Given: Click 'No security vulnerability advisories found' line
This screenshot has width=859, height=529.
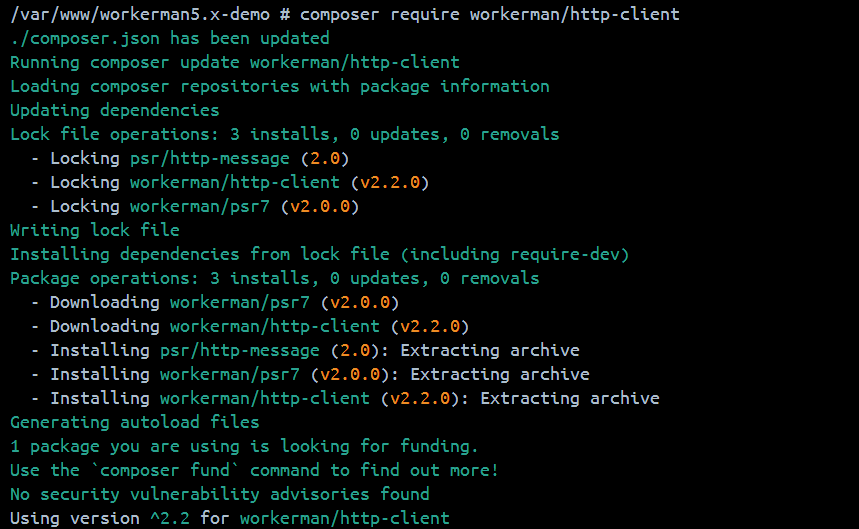Looking at the screenshot, I should (x=219, y=494).
